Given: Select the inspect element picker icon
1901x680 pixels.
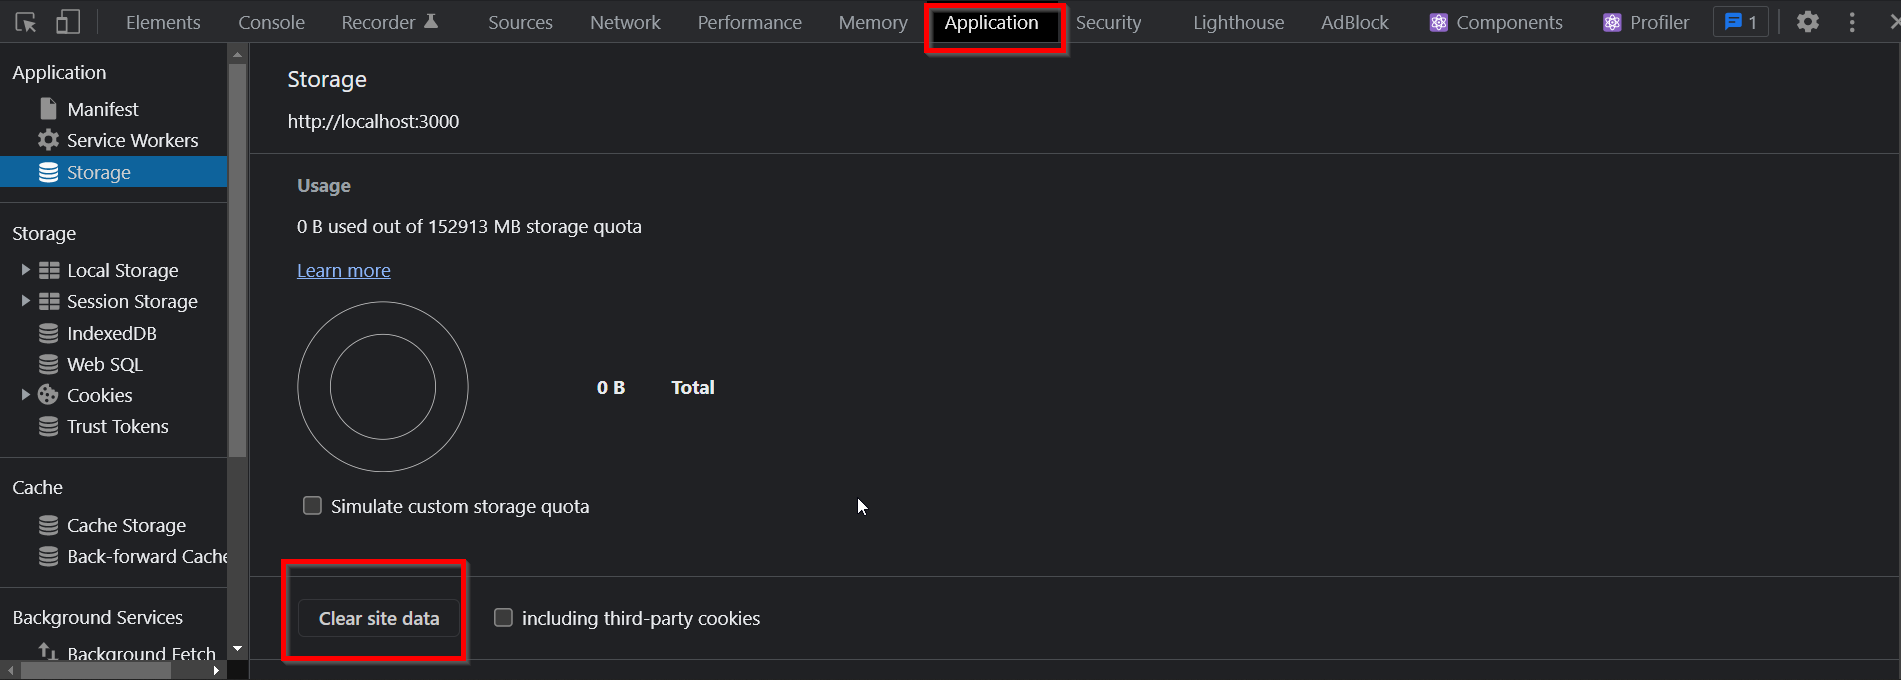Looking at the screenshot, I should pyautogui.click(x=26, y=22).
